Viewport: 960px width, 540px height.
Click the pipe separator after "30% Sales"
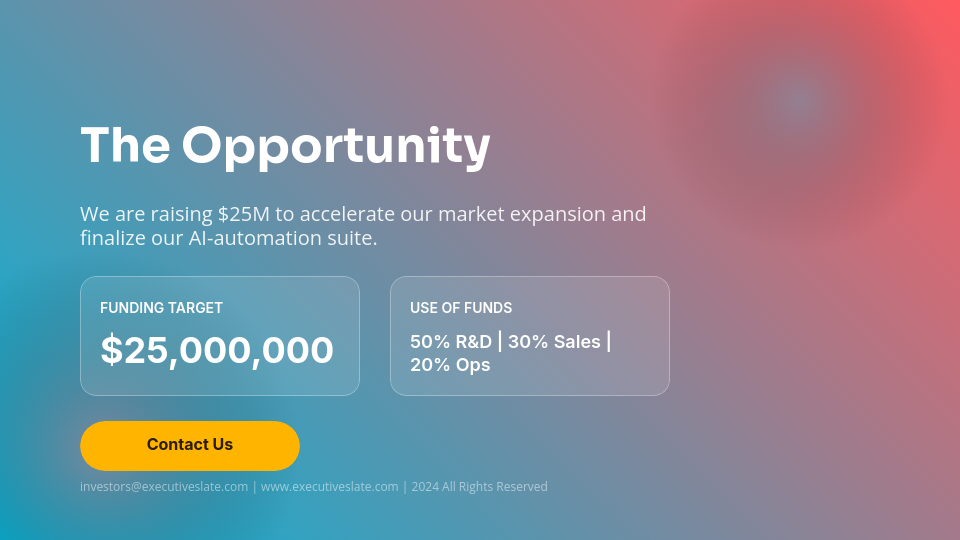coord(609,342)
